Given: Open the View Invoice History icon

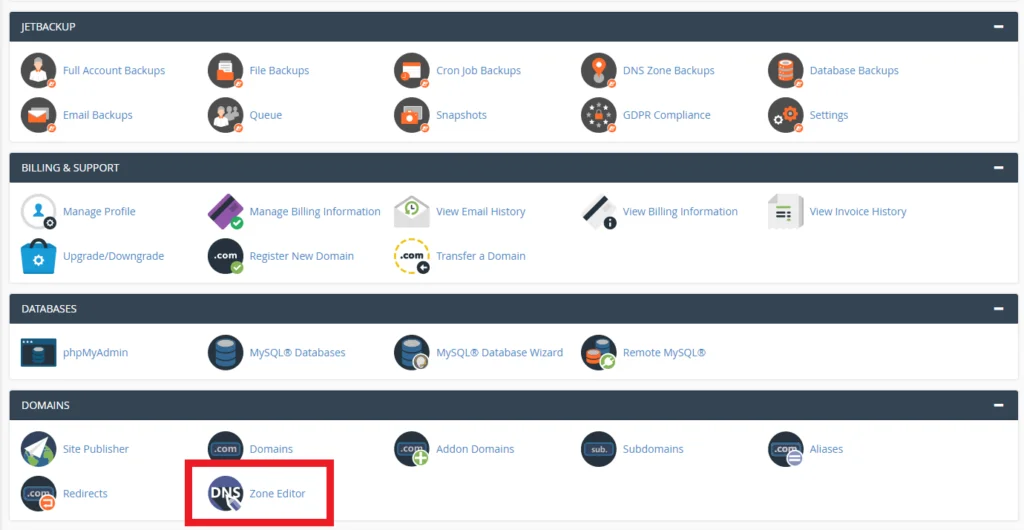Looking at the screenshot, I should tap(786, 211).
